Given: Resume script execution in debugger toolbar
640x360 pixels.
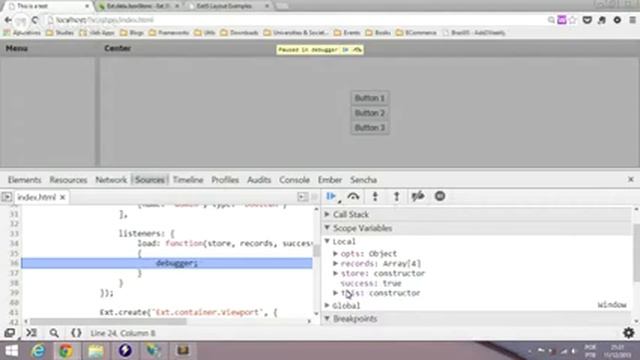Looking at the screenshot, I should [x=331, y=197].
